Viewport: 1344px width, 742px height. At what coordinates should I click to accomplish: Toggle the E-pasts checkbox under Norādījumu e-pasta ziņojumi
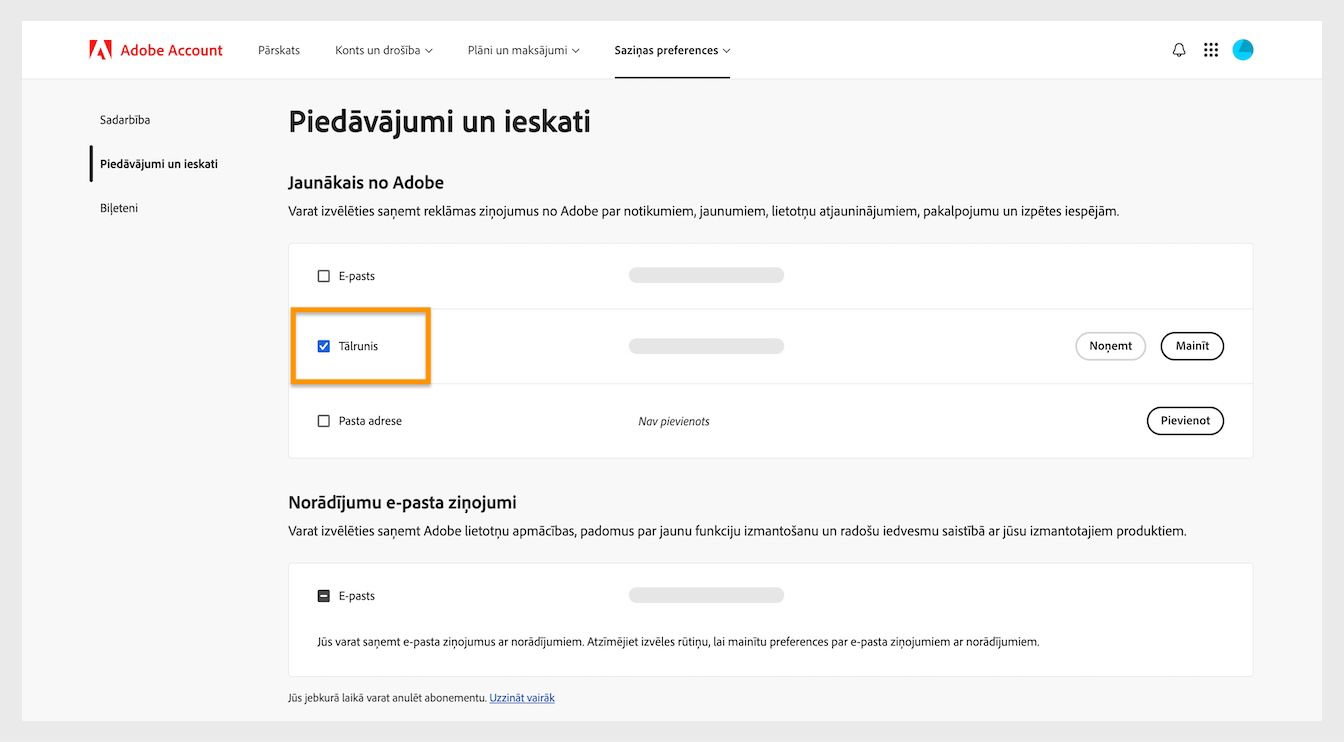click(323, 596)
